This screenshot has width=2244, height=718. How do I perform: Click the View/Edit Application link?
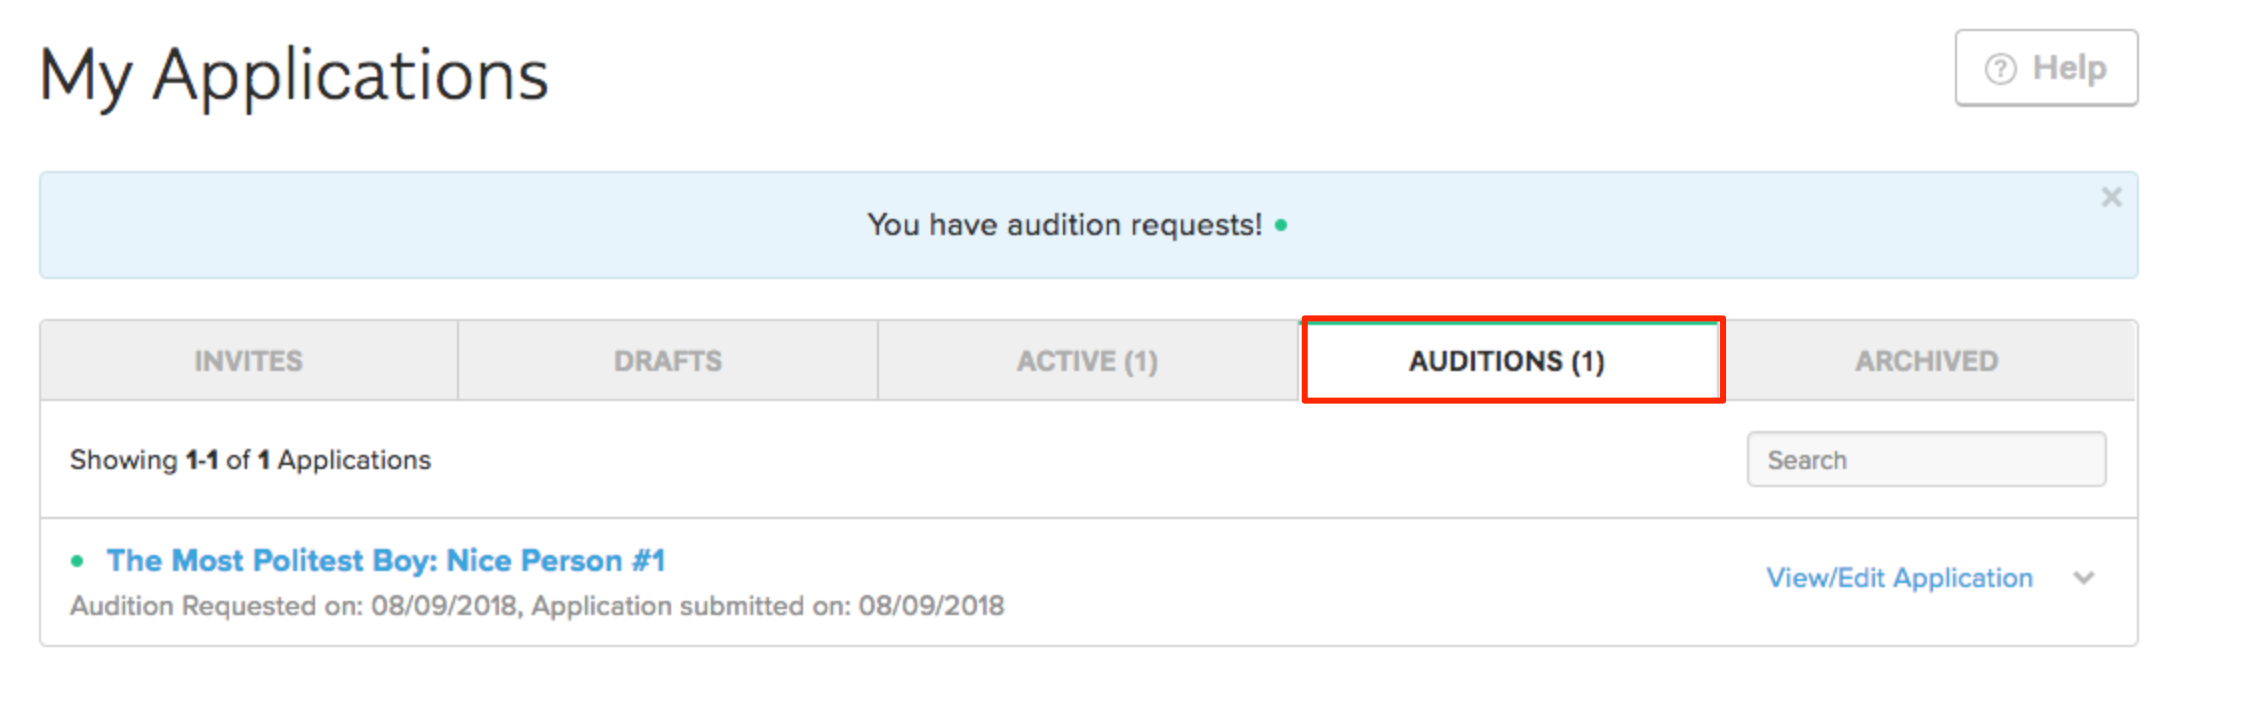(x=1899, y=578)
